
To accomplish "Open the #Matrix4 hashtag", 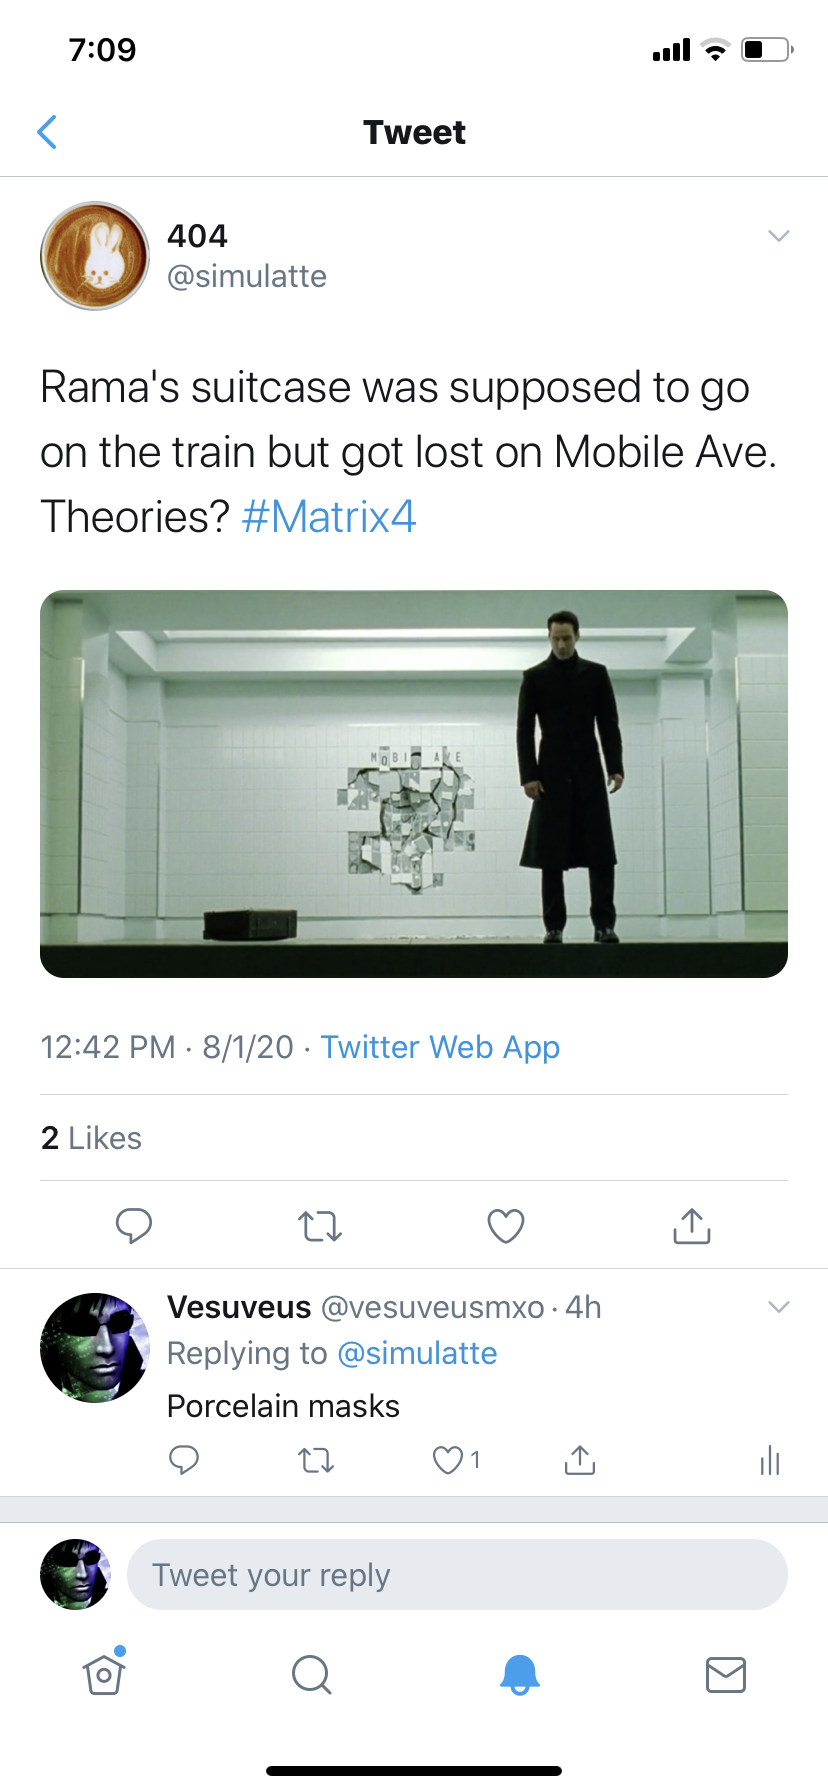I will (328, 517).
